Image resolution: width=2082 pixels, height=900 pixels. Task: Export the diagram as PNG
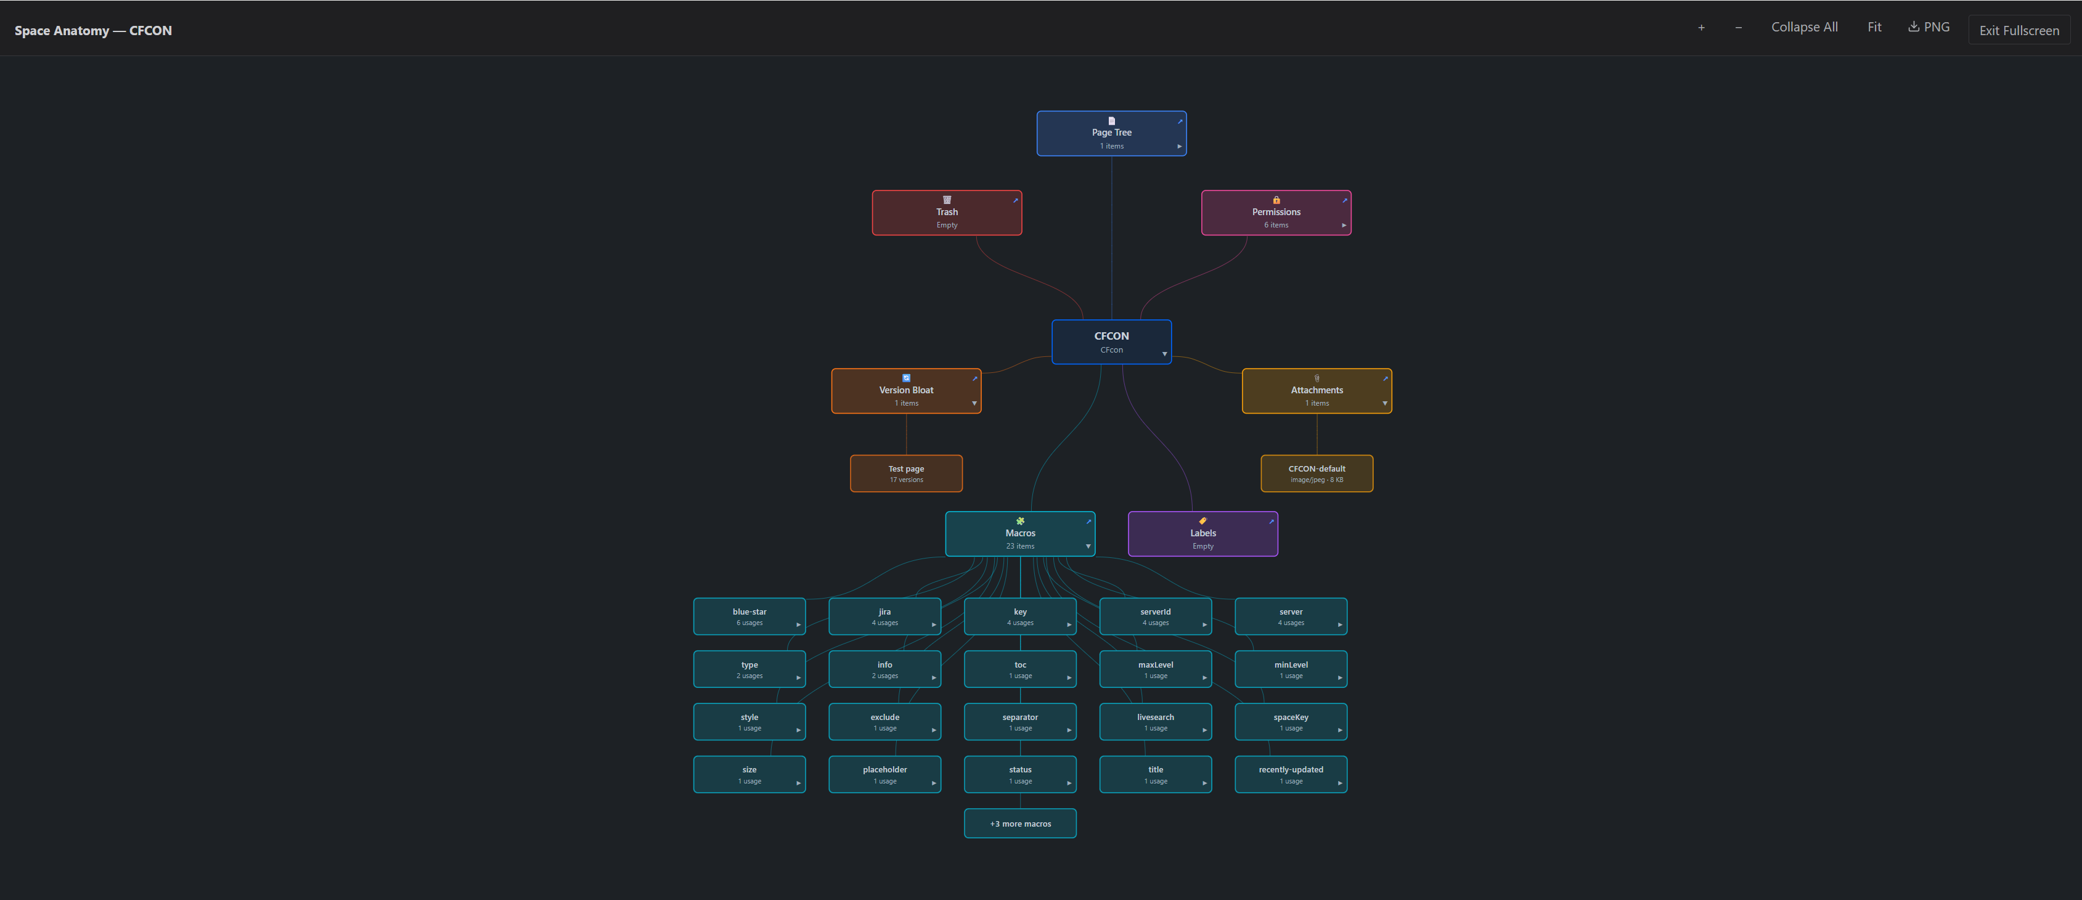[x=1928, y=28]
